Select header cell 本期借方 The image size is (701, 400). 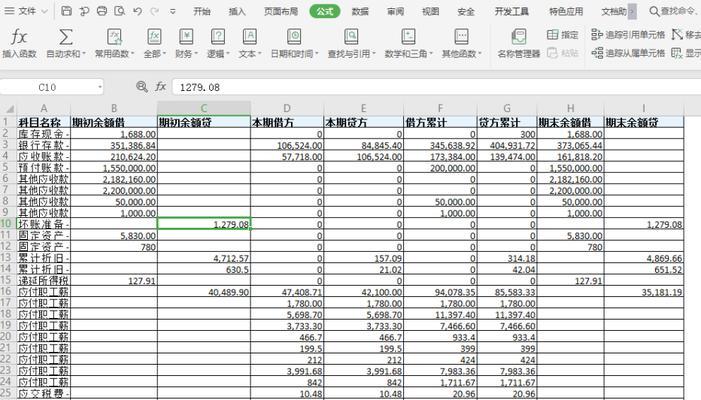click(287, 122)
